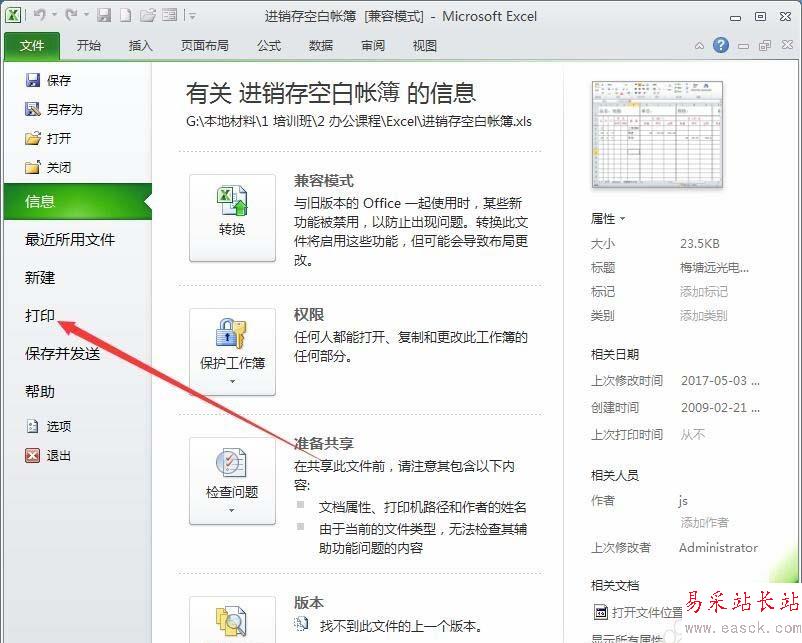Click the 打开文件位置 link

[x=638, y=612]
